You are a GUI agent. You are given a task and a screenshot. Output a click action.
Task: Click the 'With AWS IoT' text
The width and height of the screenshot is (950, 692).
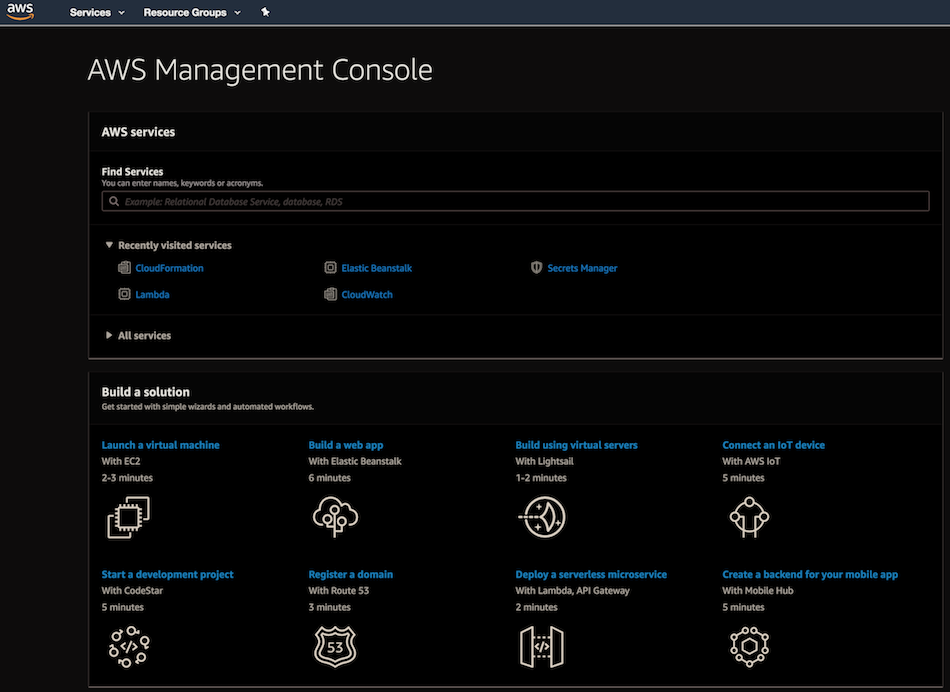pyautogui.click(x=751, y=461)
